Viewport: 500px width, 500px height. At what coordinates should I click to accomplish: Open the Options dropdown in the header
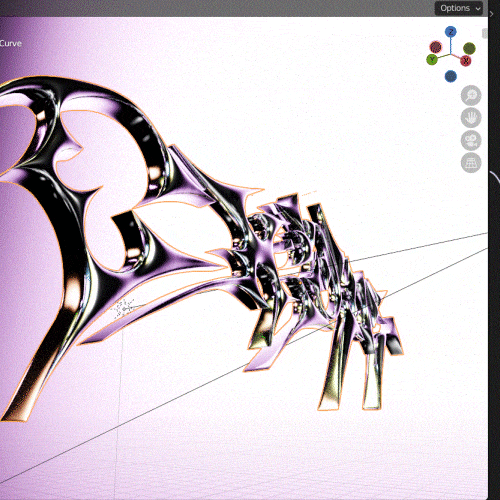459,8
